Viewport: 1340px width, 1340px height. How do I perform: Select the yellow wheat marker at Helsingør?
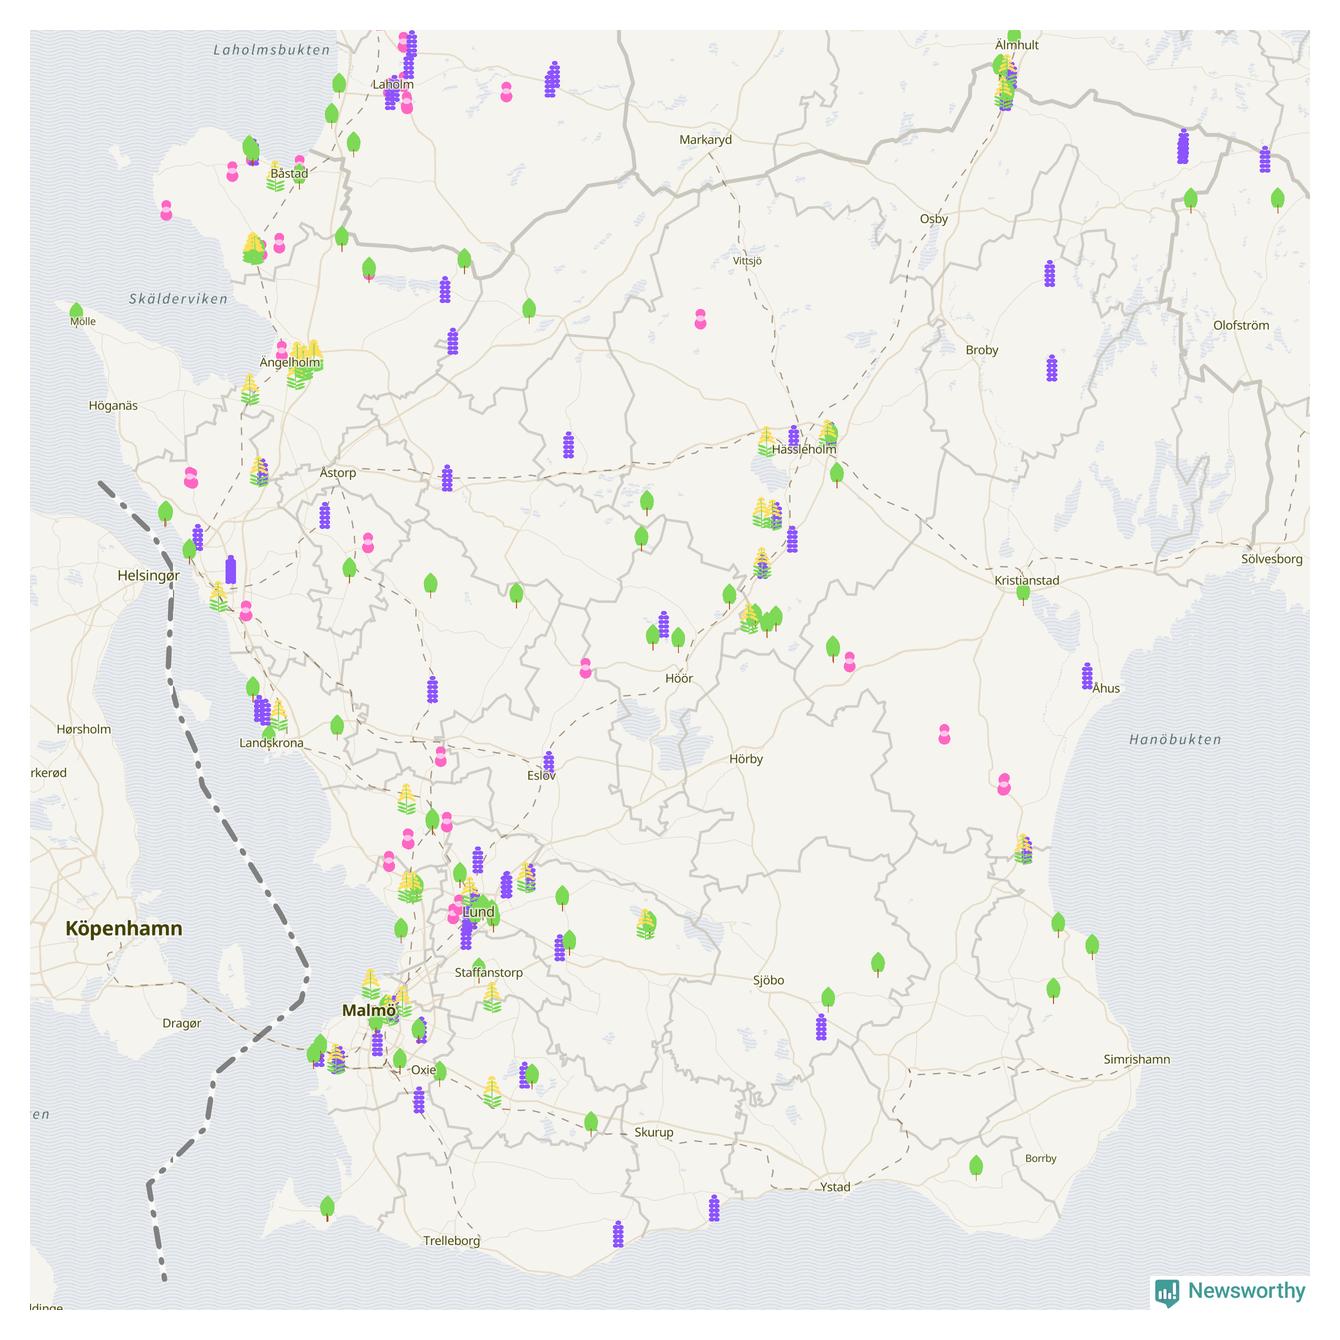218,597
